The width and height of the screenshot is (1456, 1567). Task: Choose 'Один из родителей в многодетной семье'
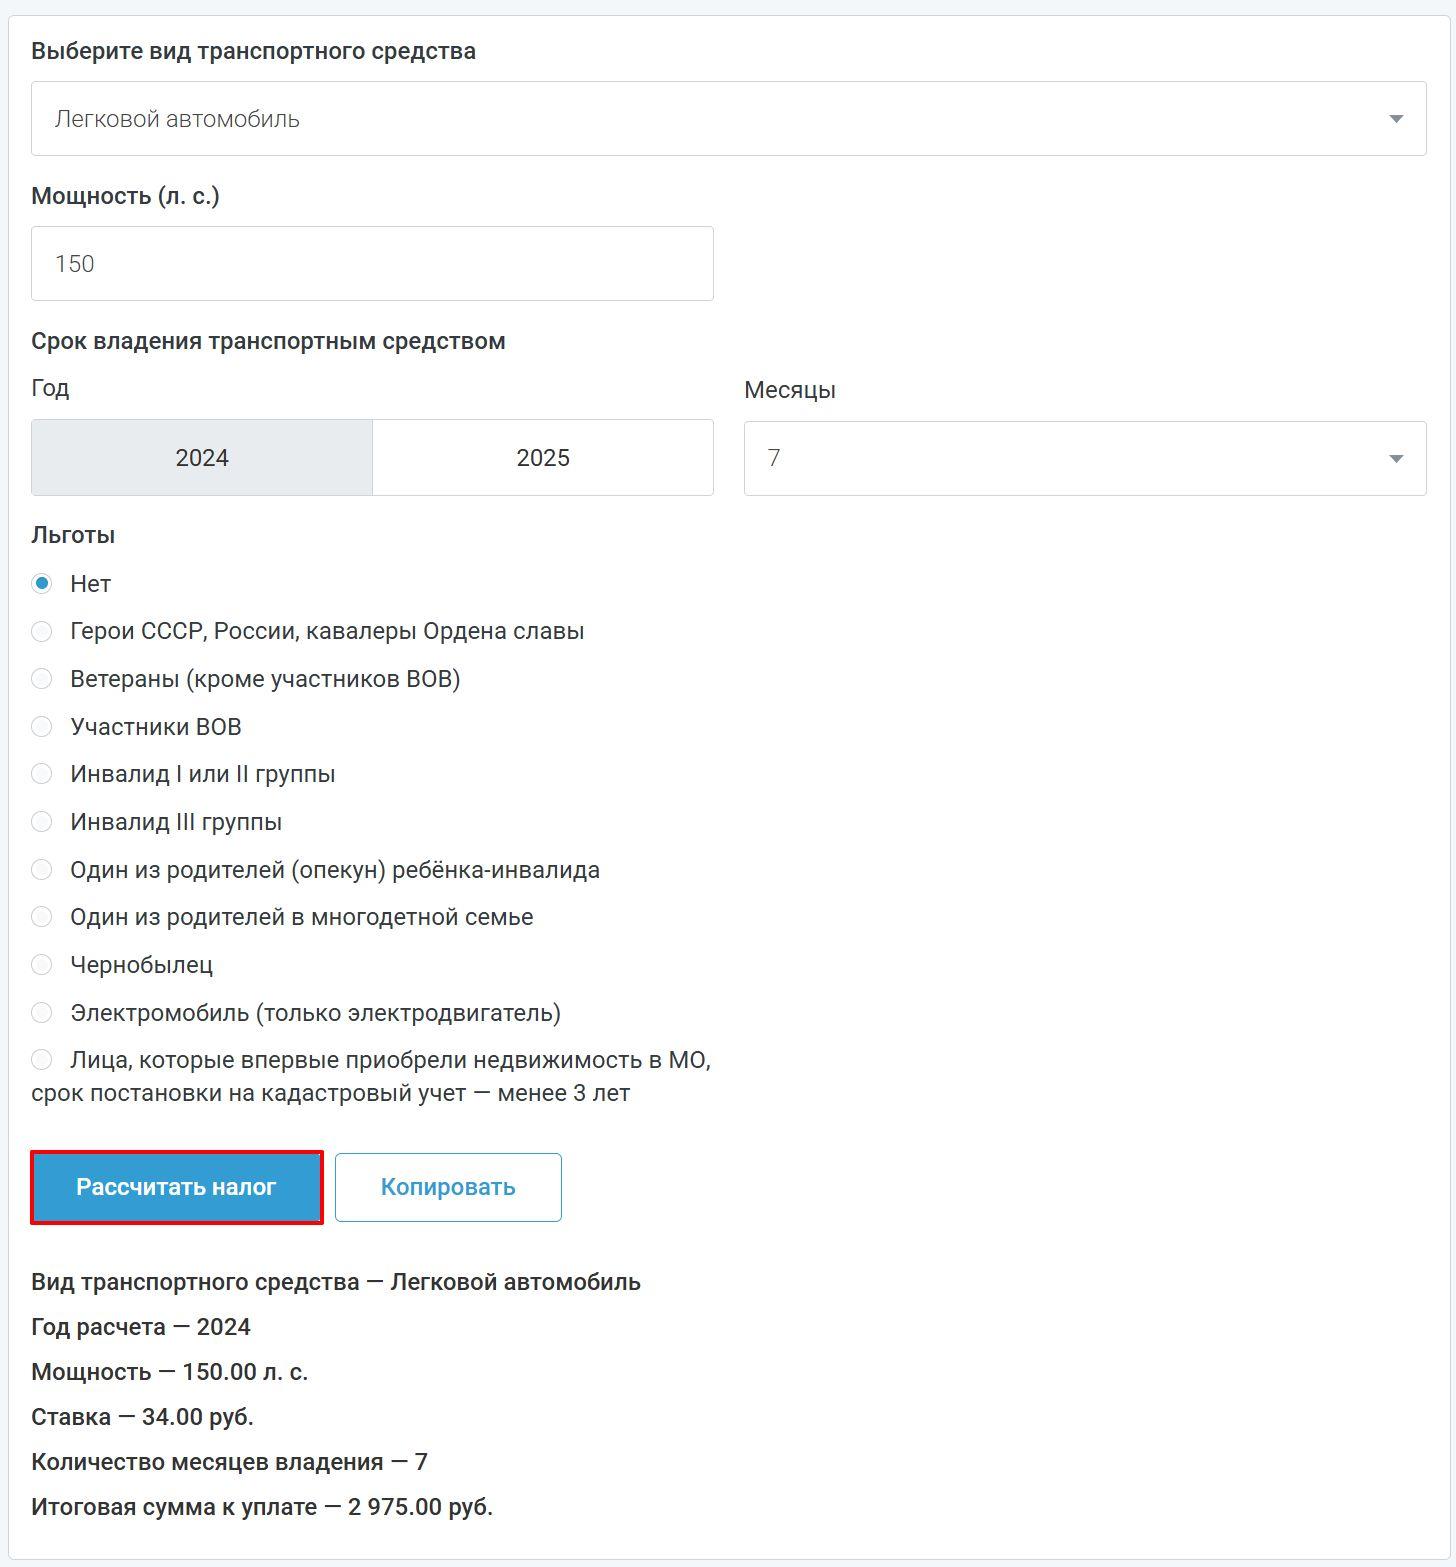[x=42, y=917]
